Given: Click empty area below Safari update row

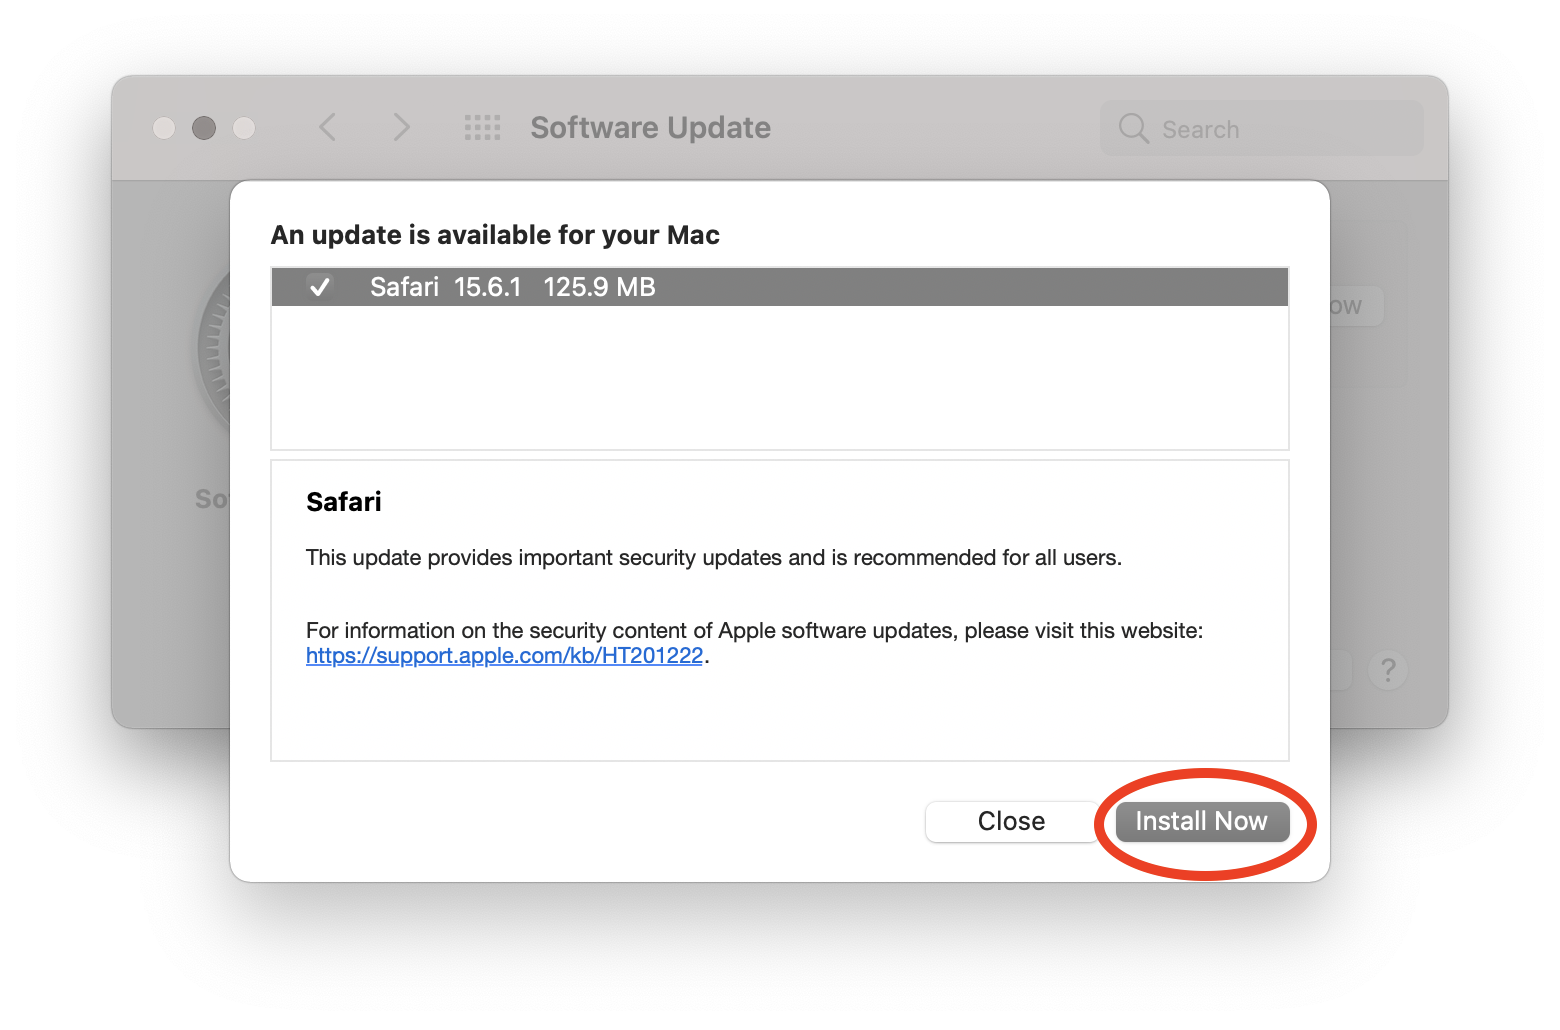Looking at the screenshot, I should point(779,378).
